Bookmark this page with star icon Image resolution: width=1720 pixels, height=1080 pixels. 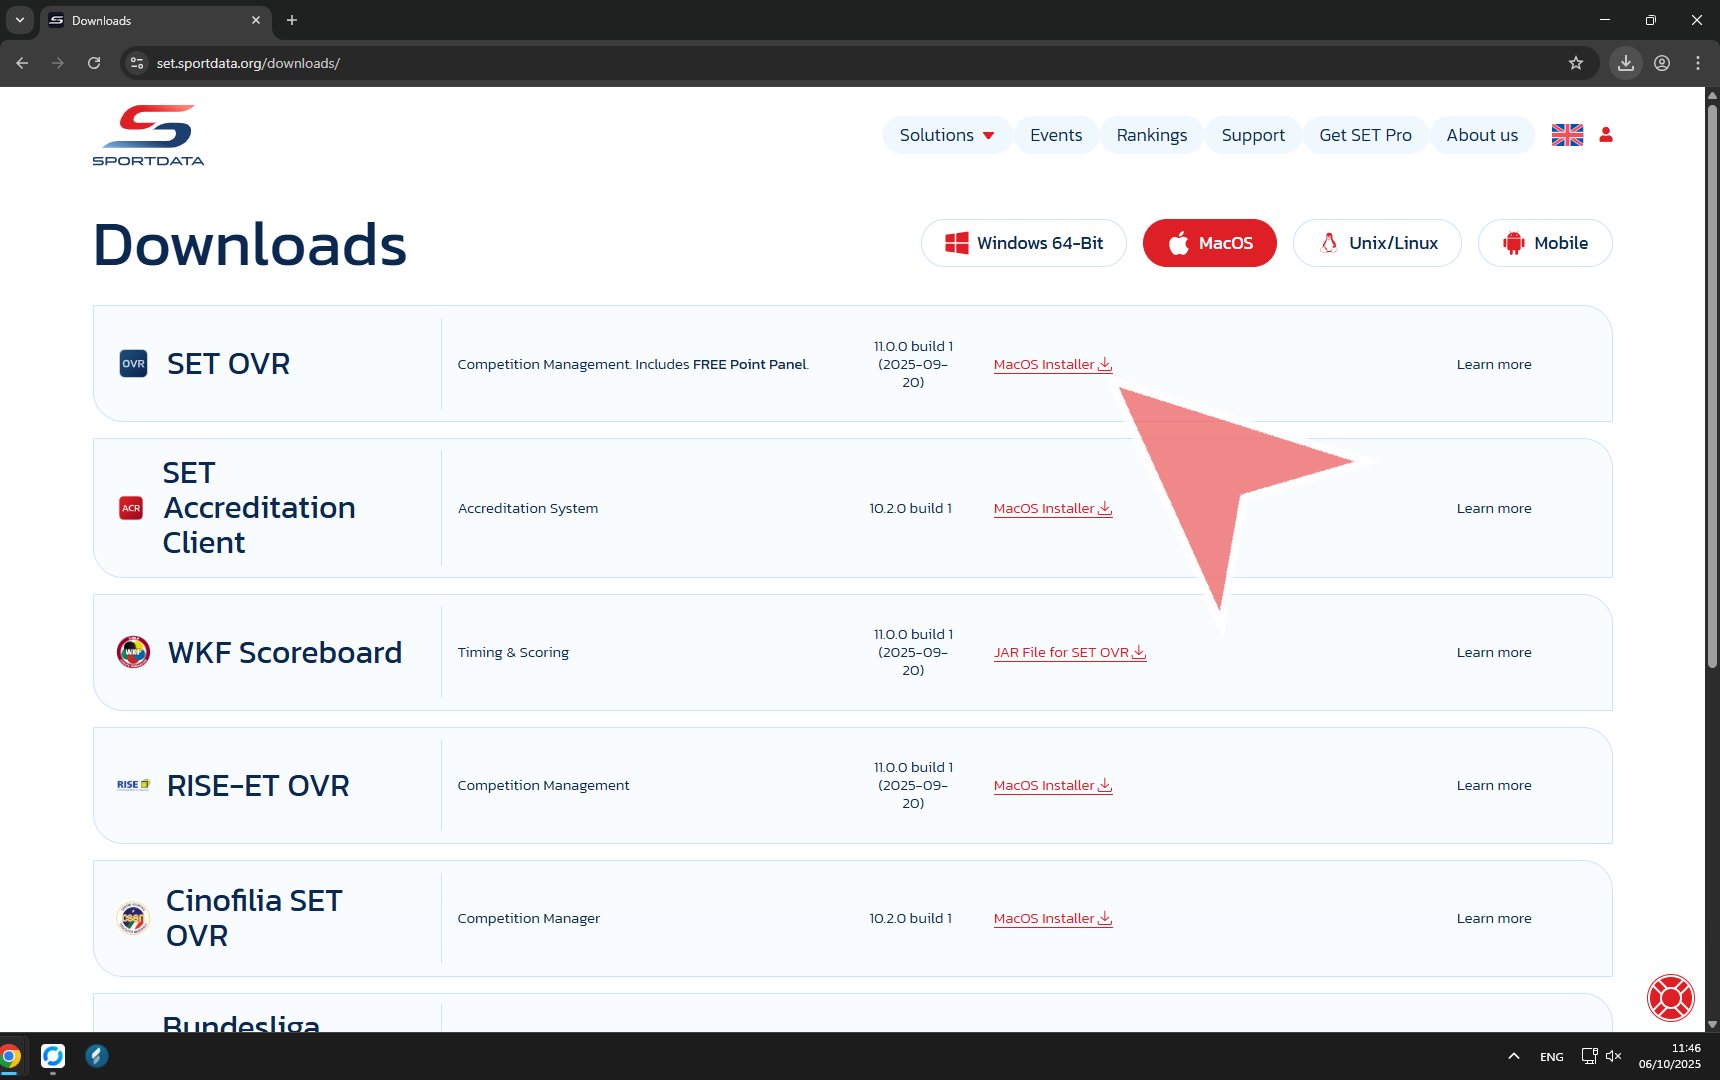point(1576,63)
